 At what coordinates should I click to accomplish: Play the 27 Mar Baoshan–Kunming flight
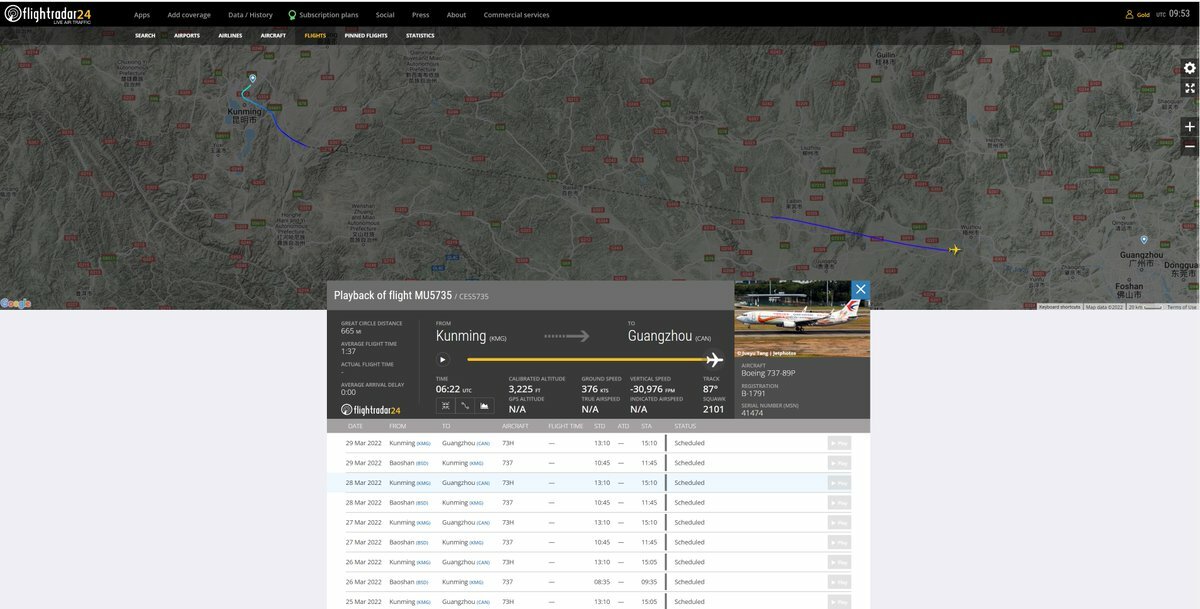pos(839,542)
